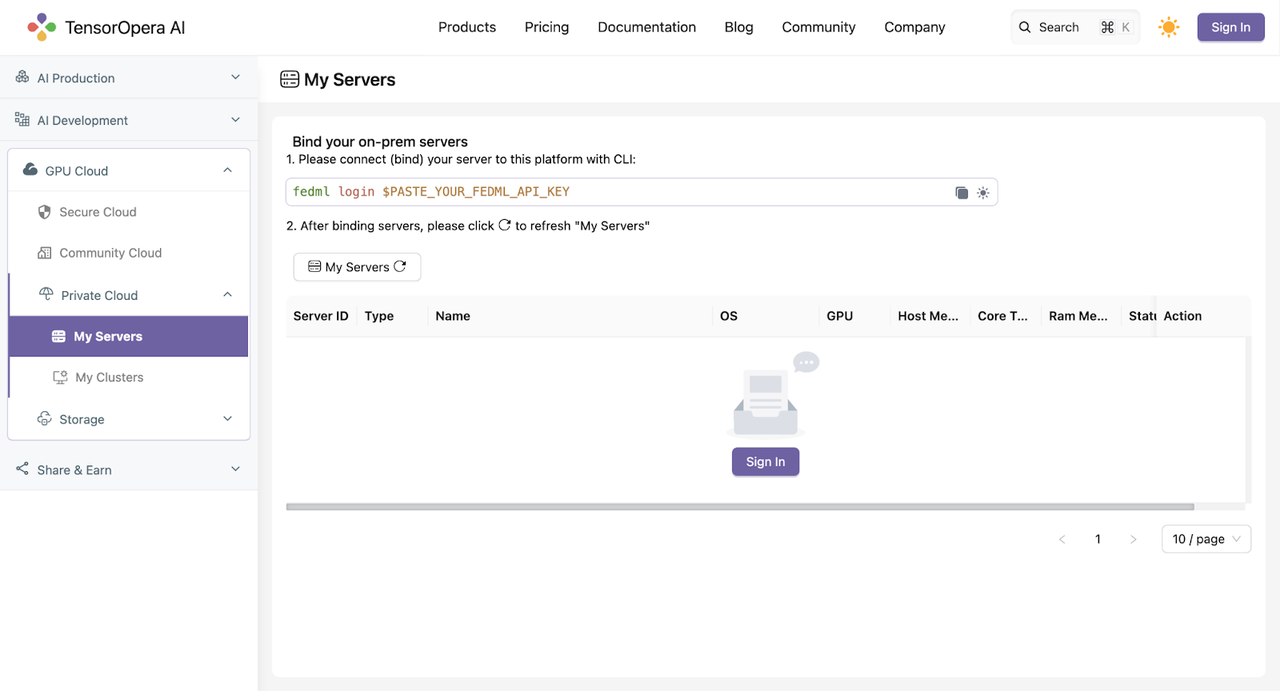This screenshot has height=691, width=1280.
Task: Go to next page arrow
Action: 1133,539
